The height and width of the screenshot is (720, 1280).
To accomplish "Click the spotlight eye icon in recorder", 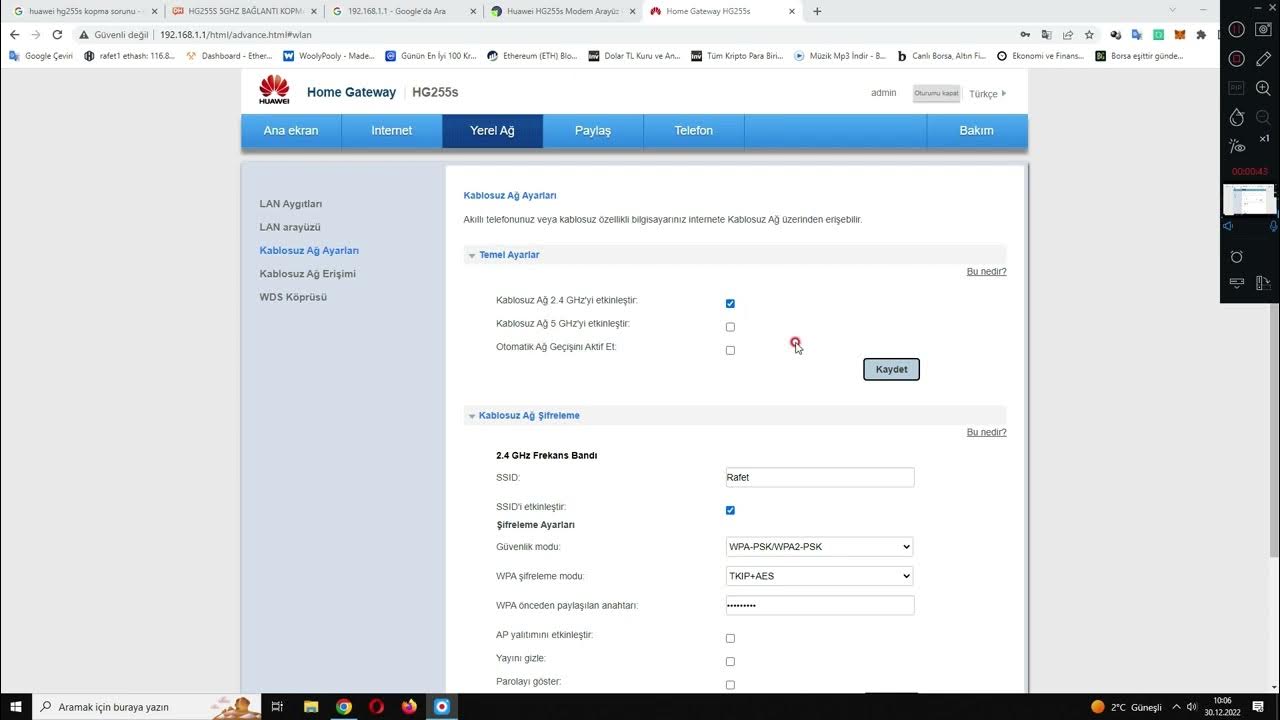I will (x=1237, y=146).
